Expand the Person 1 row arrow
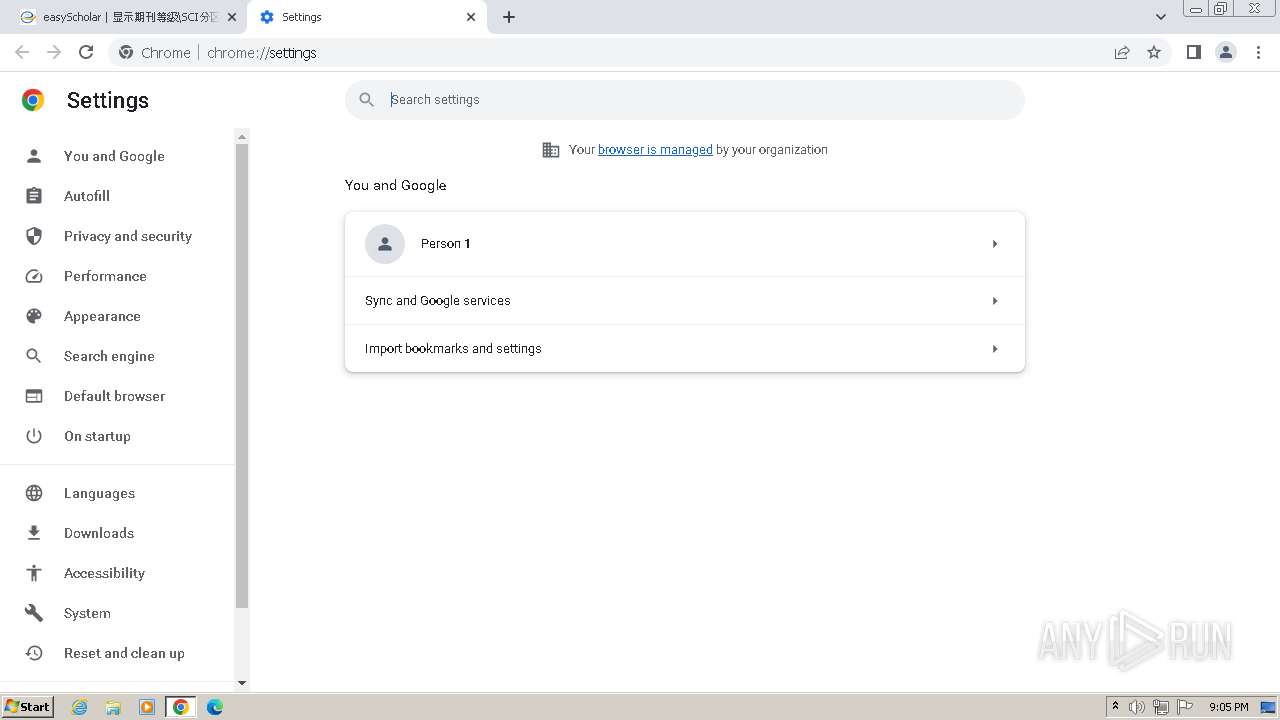This screenshot has height=720, width=1280. (995, 244)
